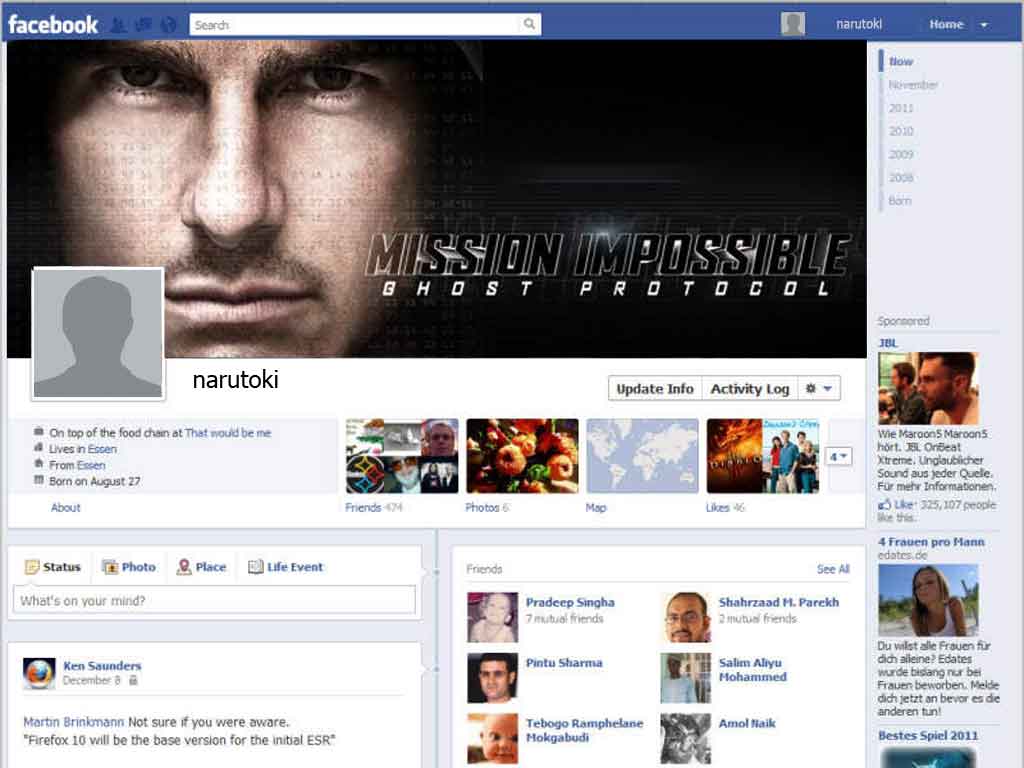Jump to 2009 on the timeline
This screenshot has width=1024, height=768.
[x=901, y=154]
